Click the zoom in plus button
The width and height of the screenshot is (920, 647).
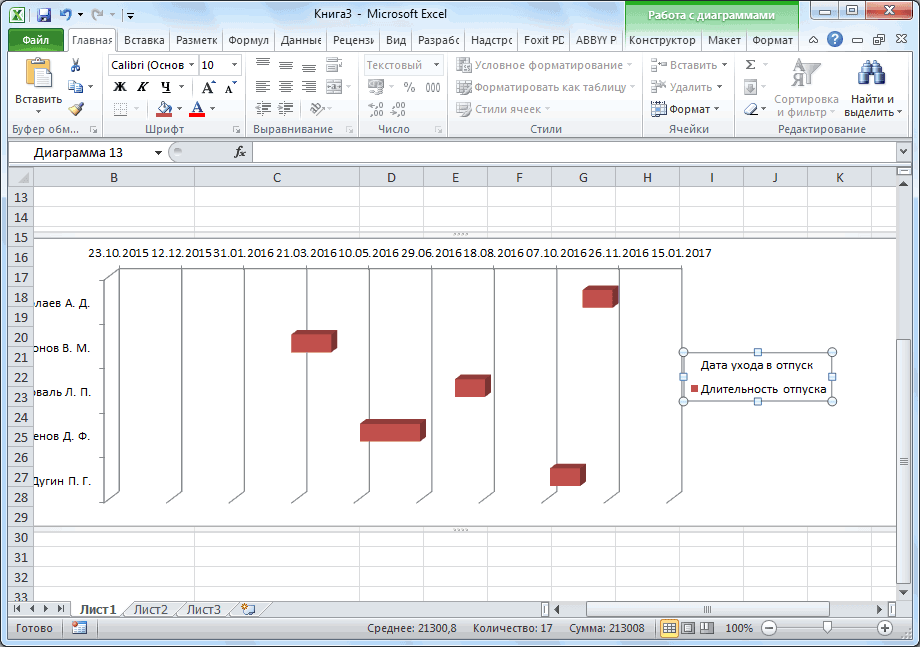(885, 628)
